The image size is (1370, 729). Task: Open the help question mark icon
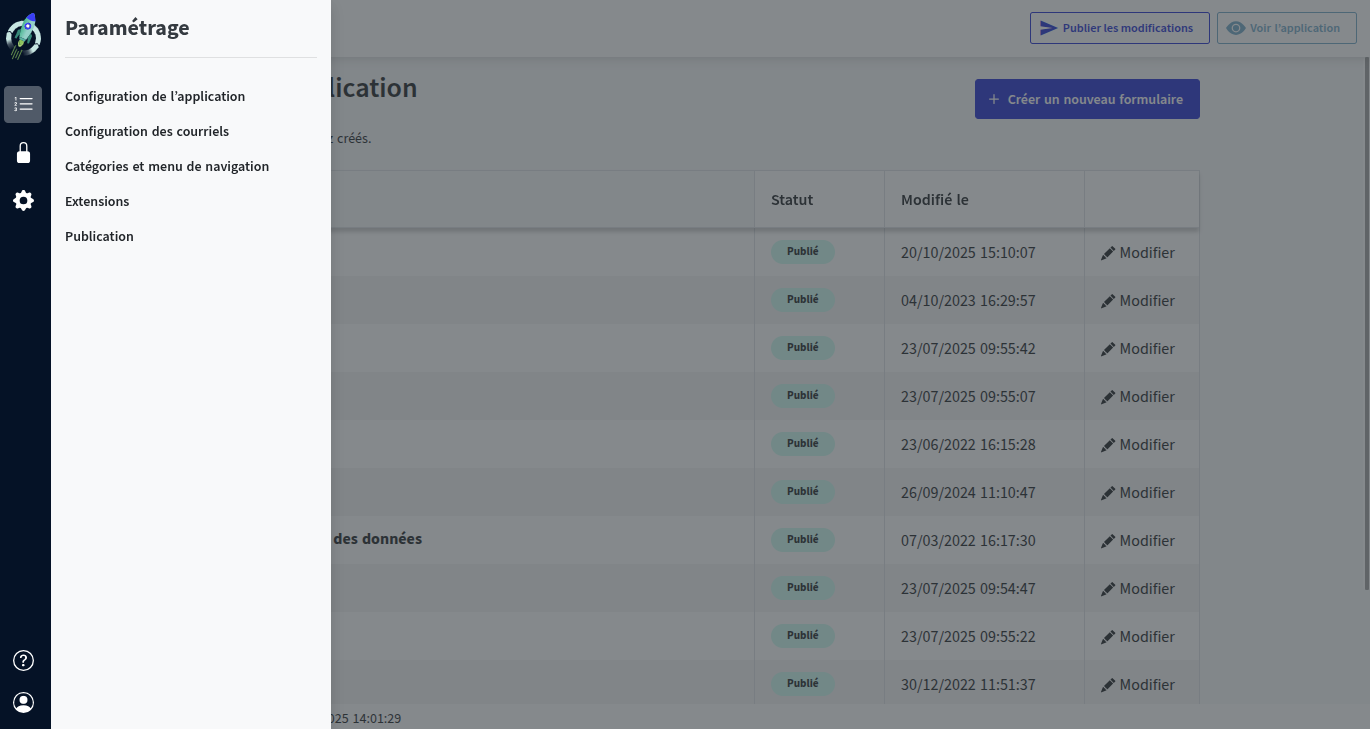point(23,660)
